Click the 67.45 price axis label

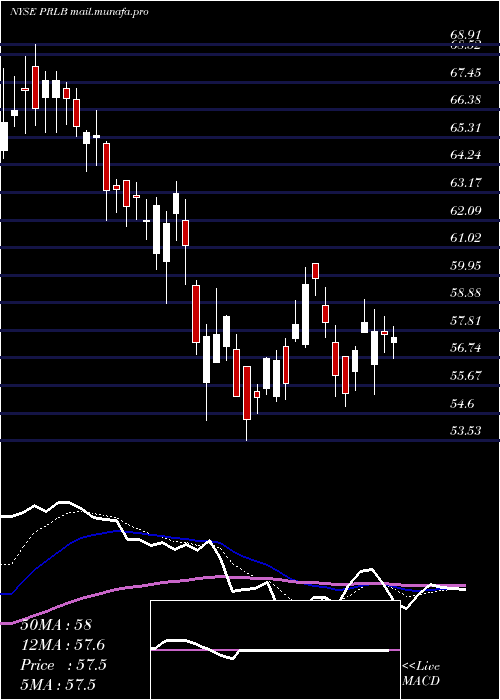pyautogui.click(x=466, y=72)
